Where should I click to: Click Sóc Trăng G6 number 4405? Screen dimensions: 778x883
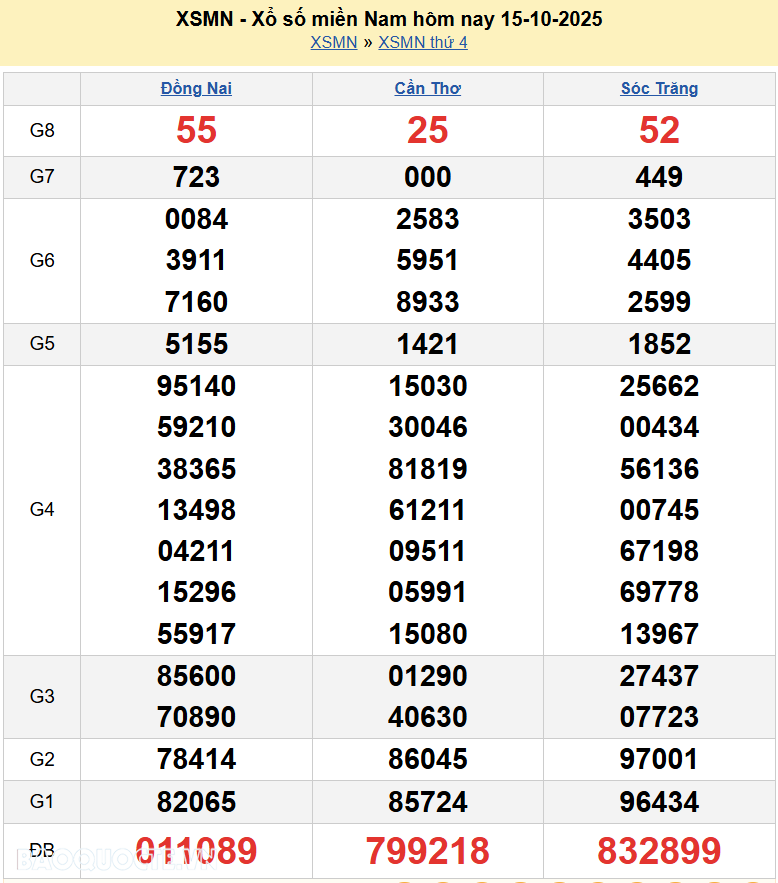coord(659,260)
